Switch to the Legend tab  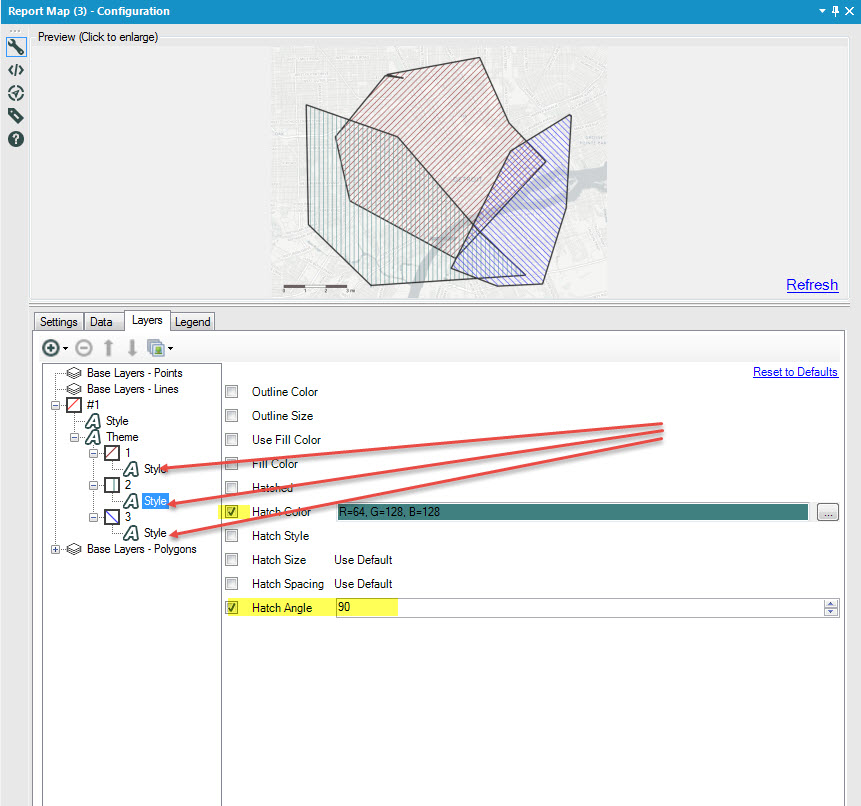(192, 321)
